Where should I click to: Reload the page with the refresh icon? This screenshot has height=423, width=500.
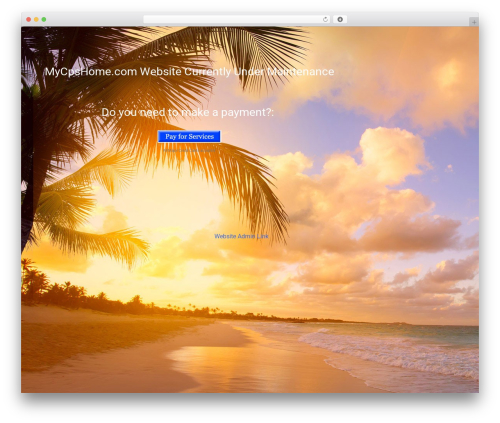[x=325, y=20]
